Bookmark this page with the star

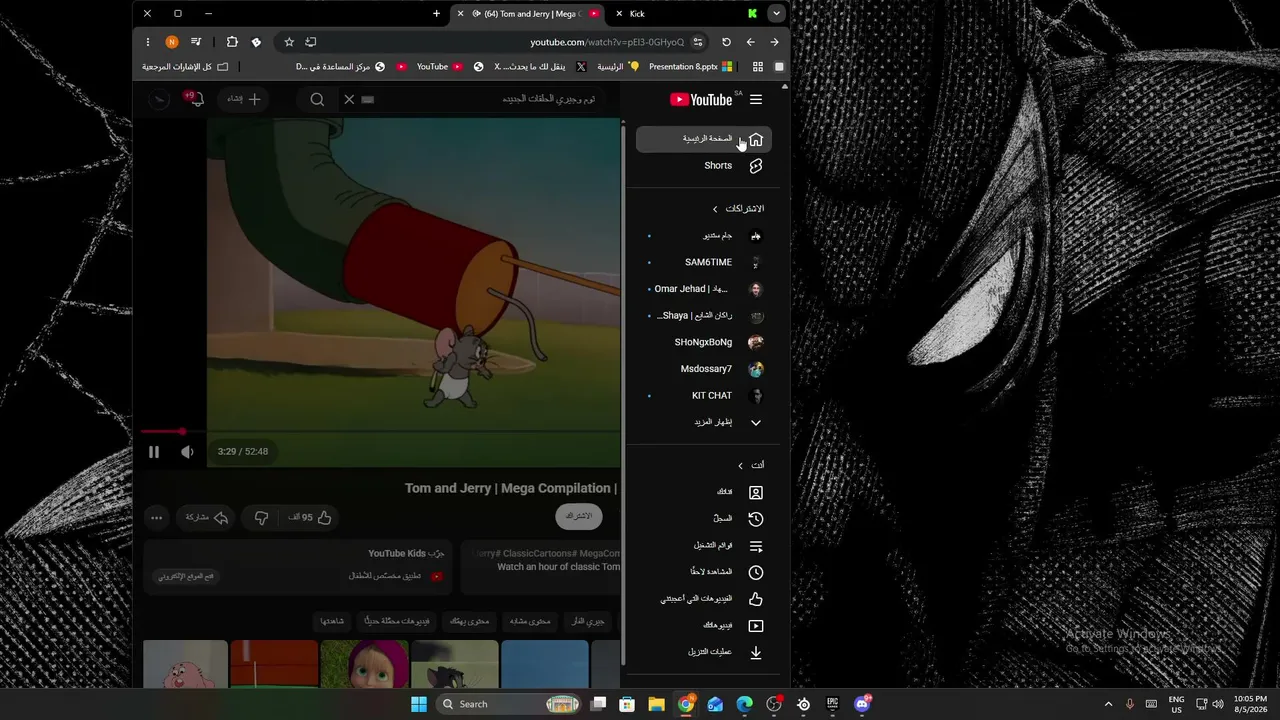click(289, 42)
